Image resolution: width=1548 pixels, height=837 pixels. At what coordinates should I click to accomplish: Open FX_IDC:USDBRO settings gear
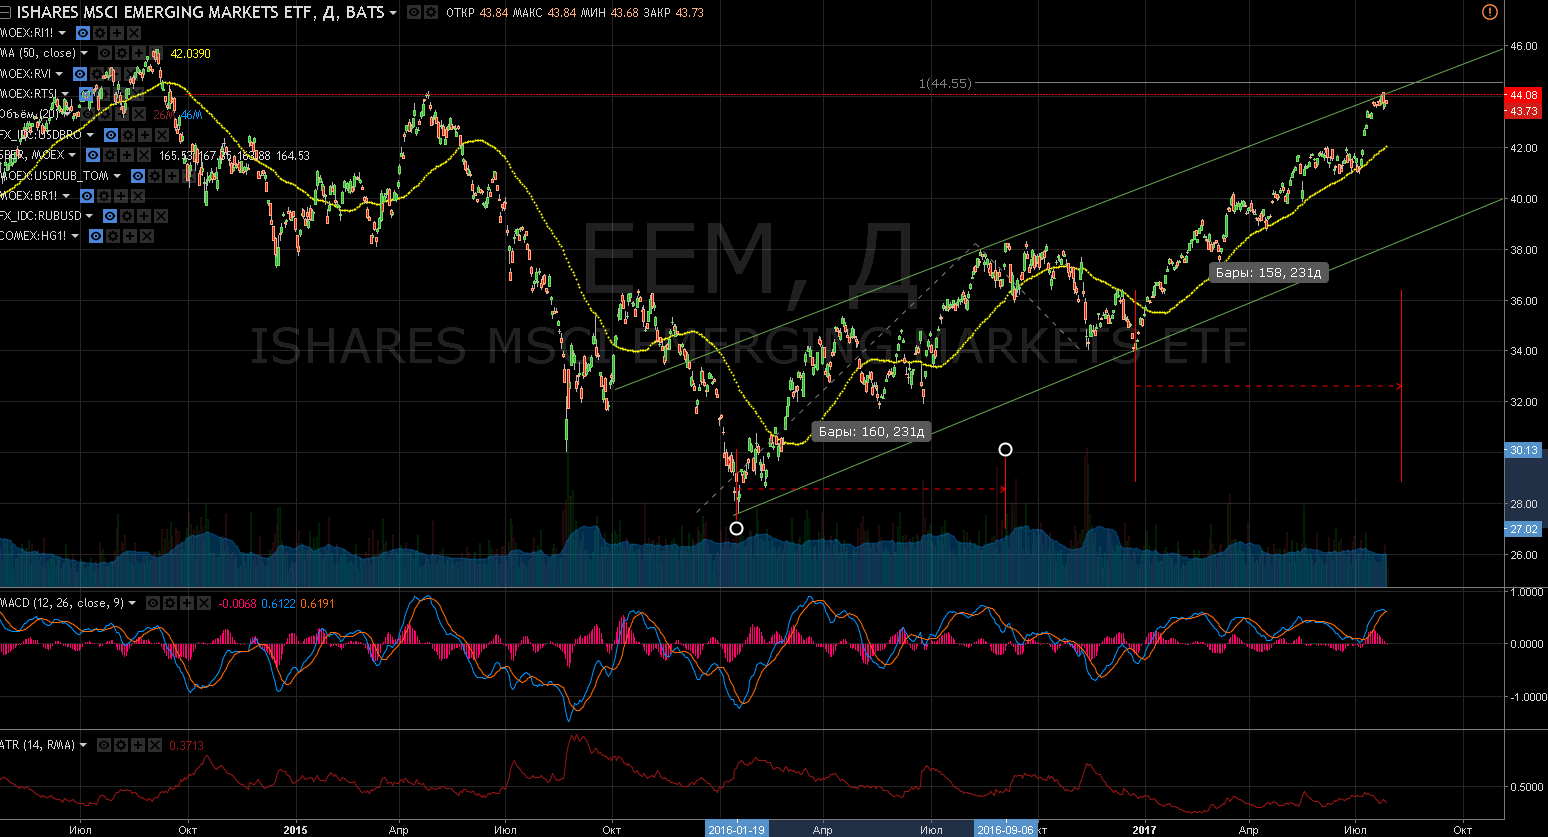click(128, 135)
